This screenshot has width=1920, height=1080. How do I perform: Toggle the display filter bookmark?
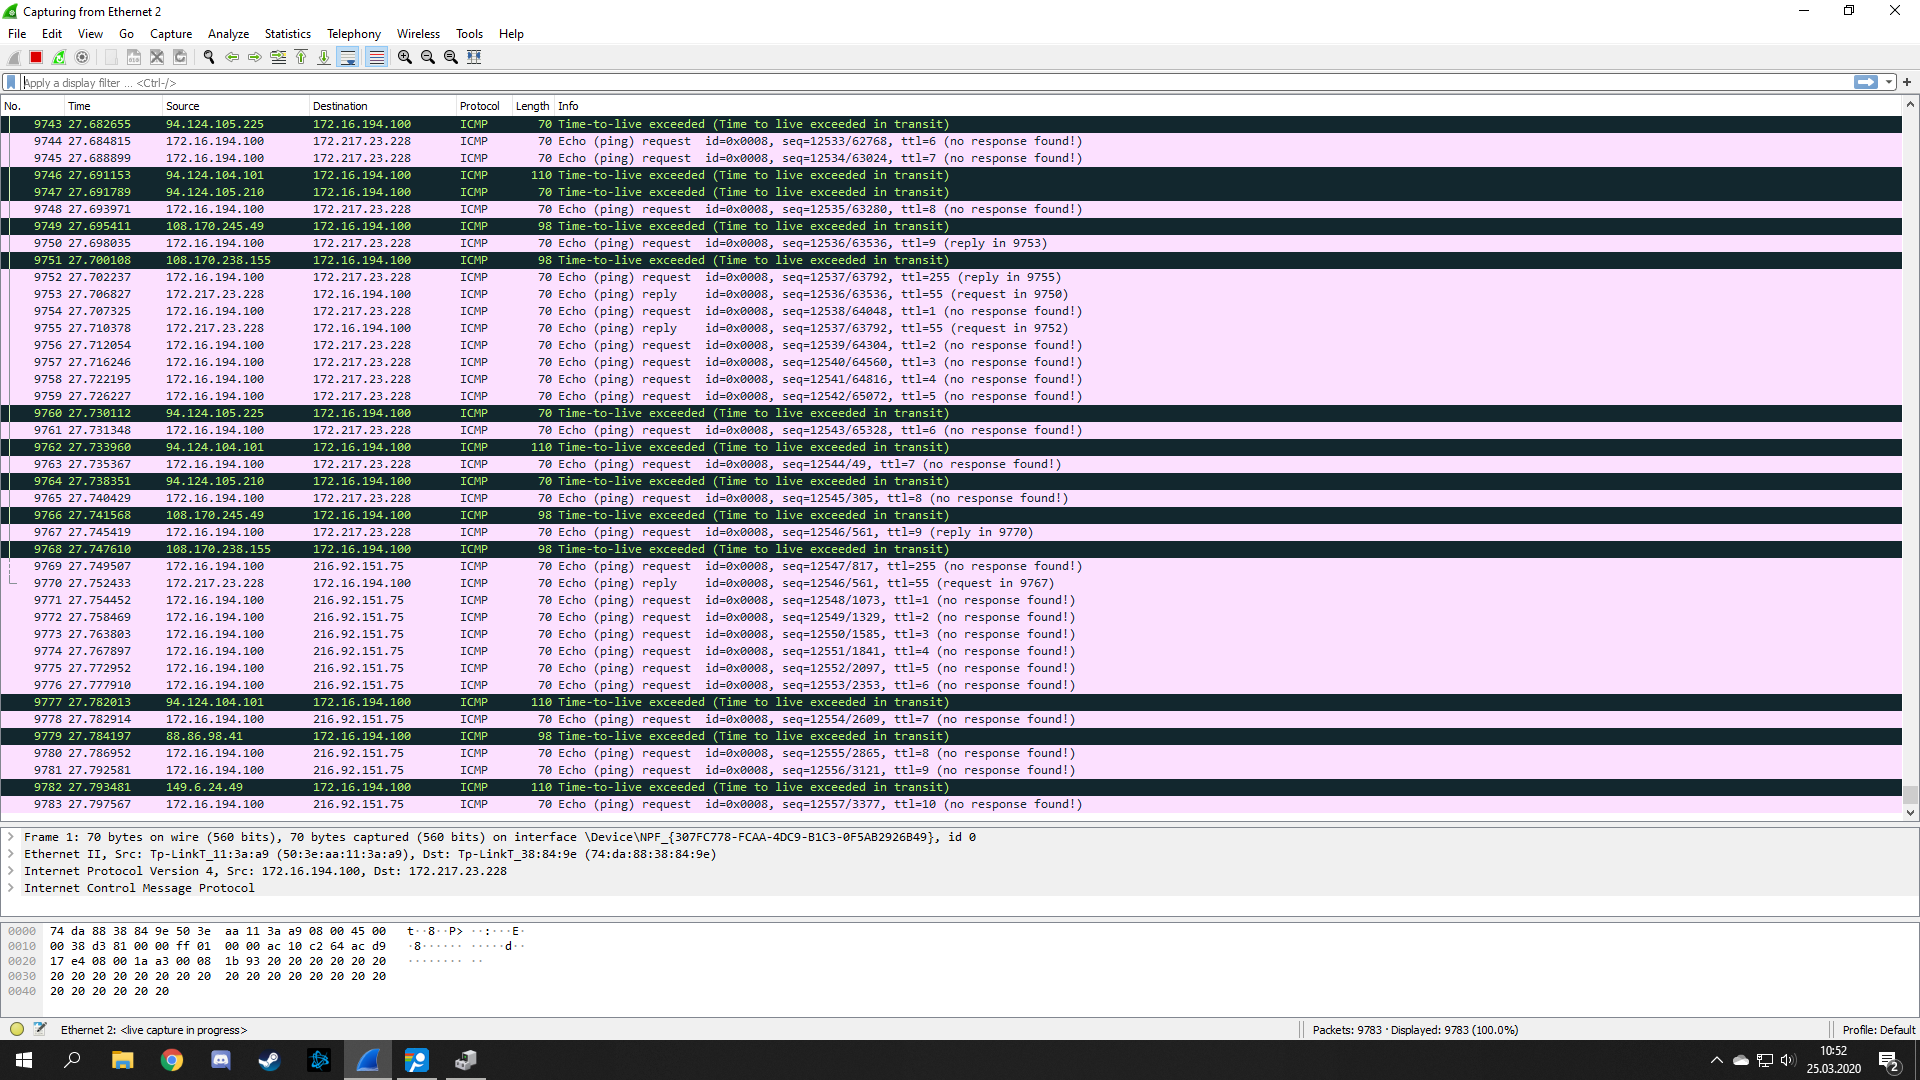pos(11,83)
